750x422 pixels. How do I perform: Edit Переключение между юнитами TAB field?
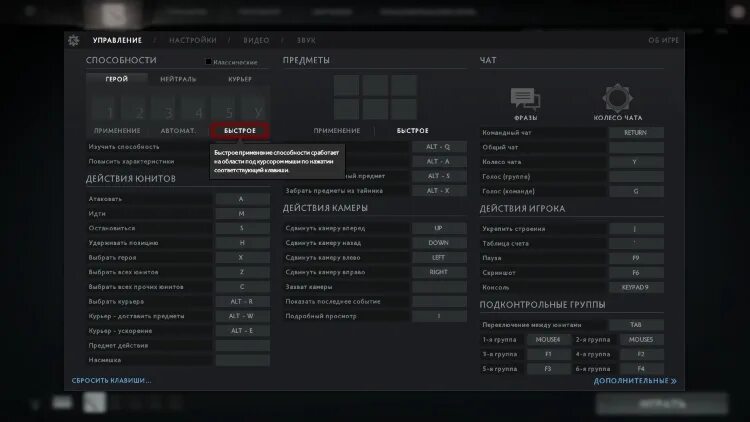click(636, 324)
